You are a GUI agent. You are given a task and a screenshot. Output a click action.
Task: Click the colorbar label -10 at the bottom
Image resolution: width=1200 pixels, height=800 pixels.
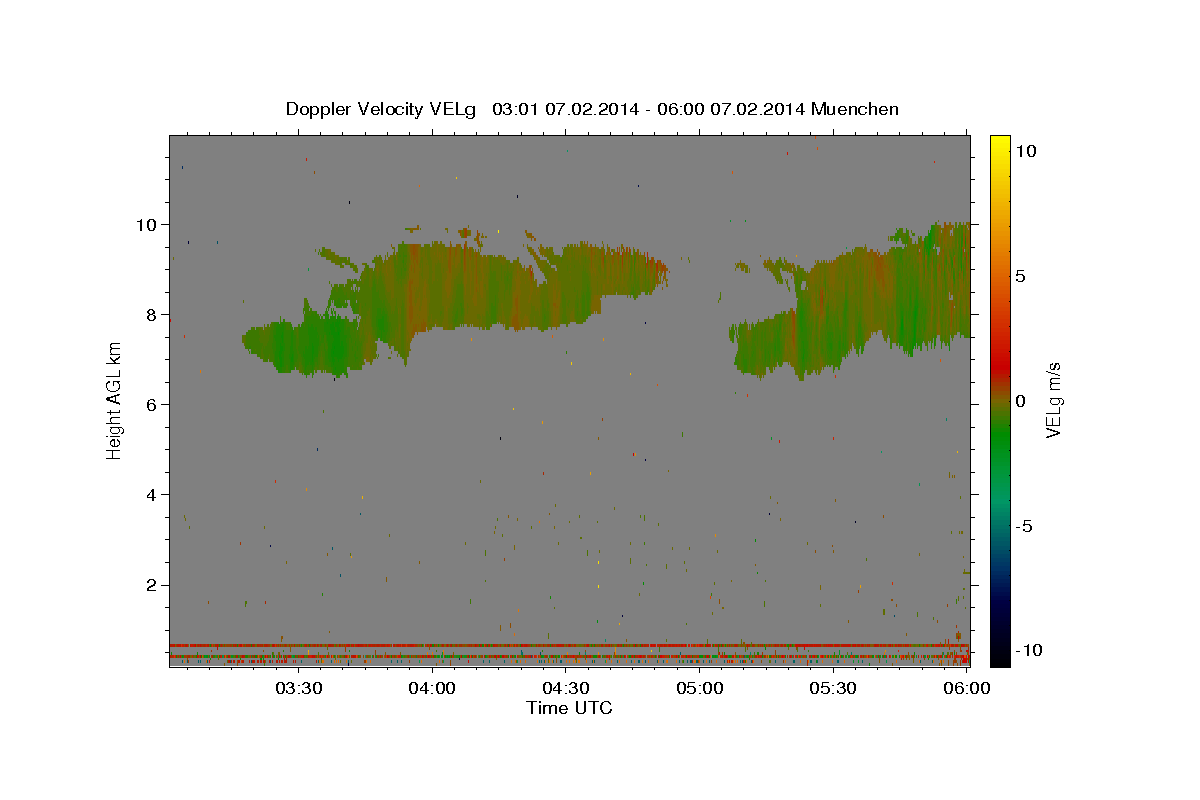1029,650
